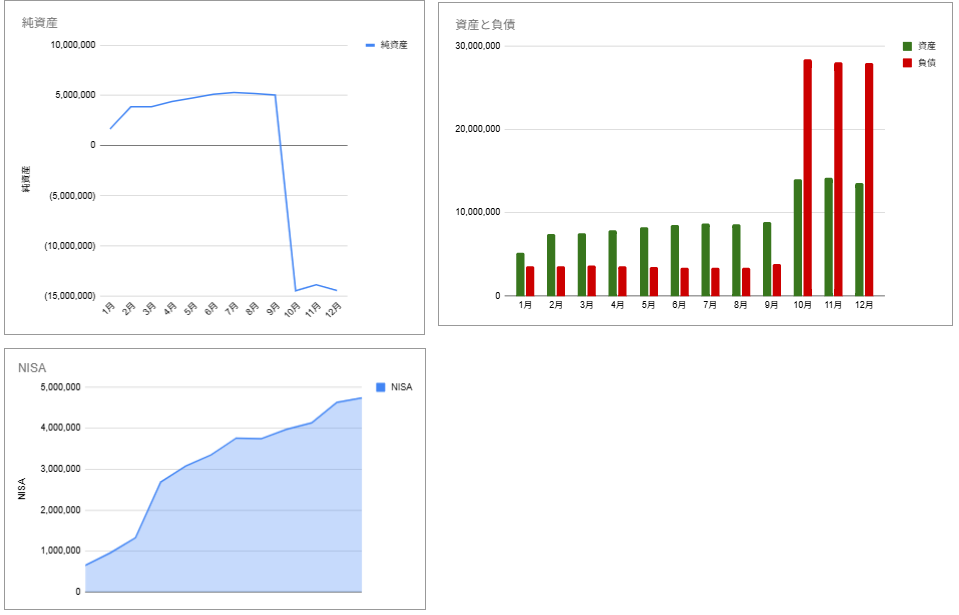The height and width of the screenshot is (615, 959).
Task: Click the blue NISA legend swatch
Action: [380, 387]
